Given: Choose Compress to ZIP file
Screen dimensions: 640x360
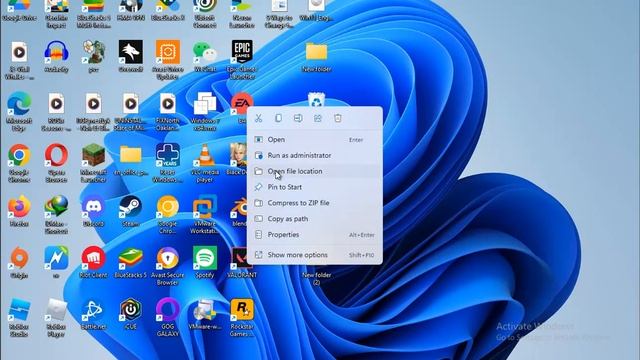Looking at the screenshot, I should [315, 203].
